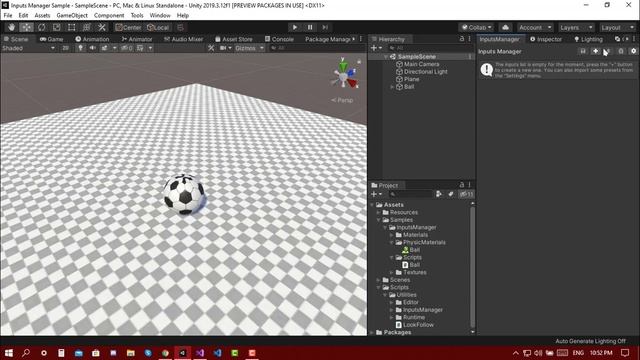Viewport: 640px width, 360px height.
Task: Select the Rect transform tool
Action: [71, 27]
